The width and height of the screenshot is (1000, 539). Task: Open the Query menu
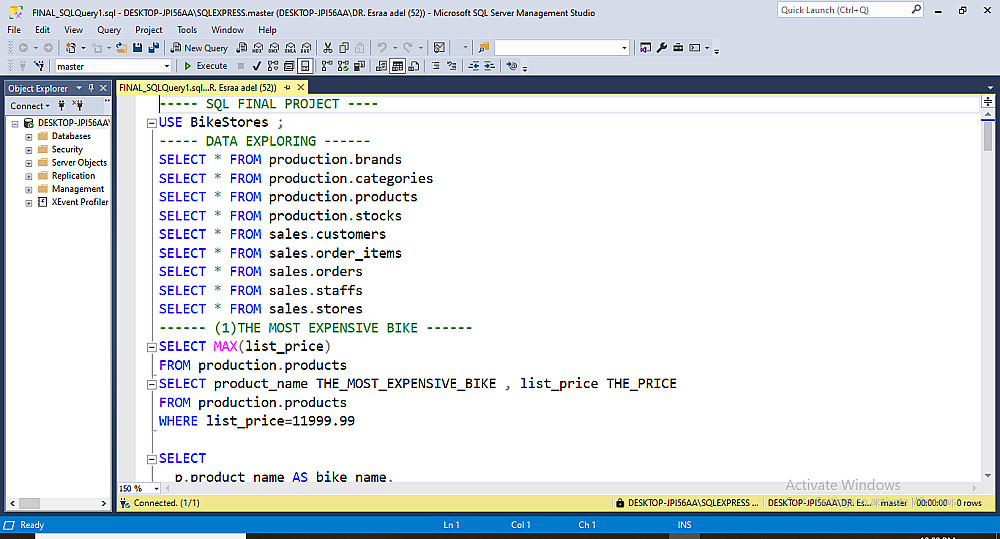109,30
